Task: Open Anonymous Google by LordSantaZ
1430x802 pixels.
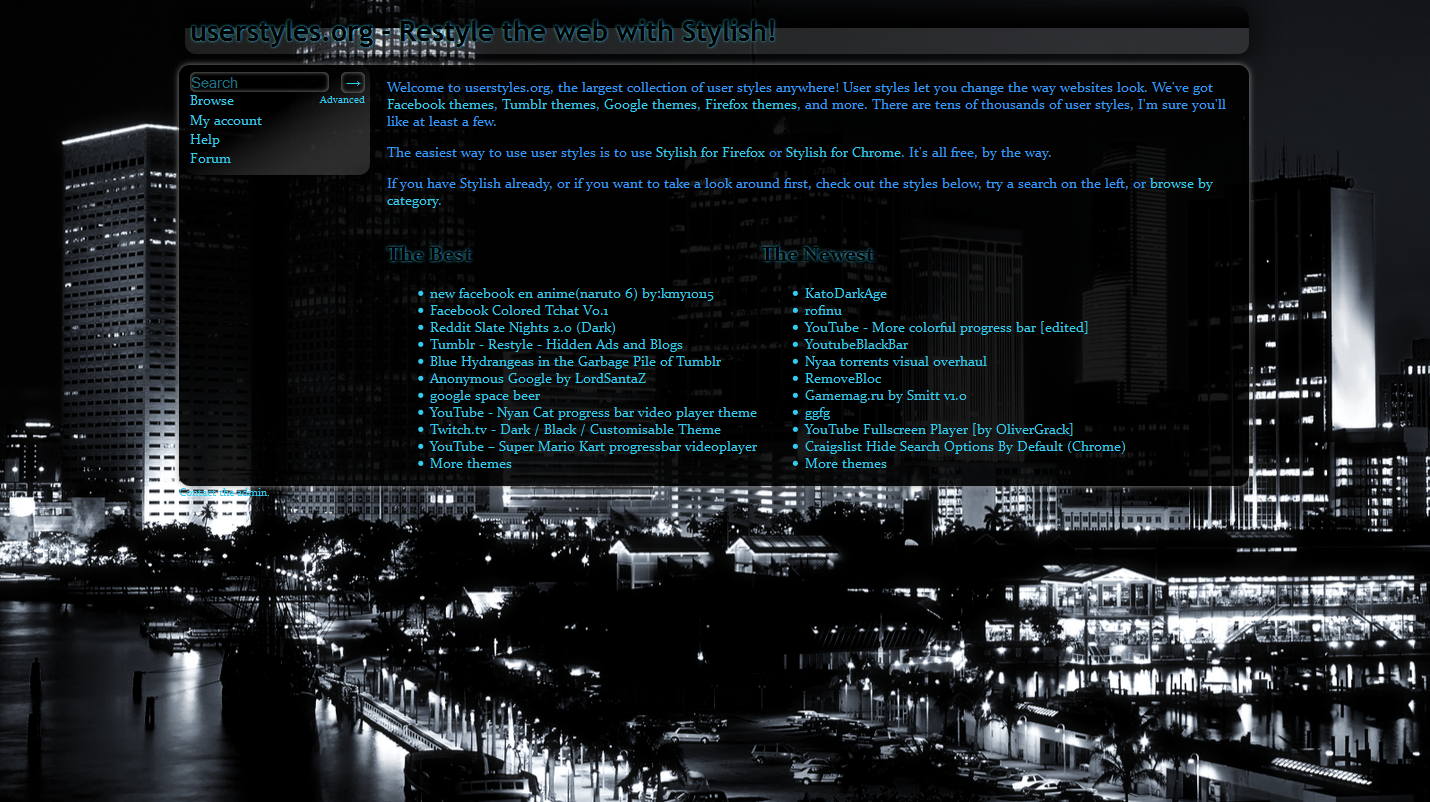Action: [538, 379]
